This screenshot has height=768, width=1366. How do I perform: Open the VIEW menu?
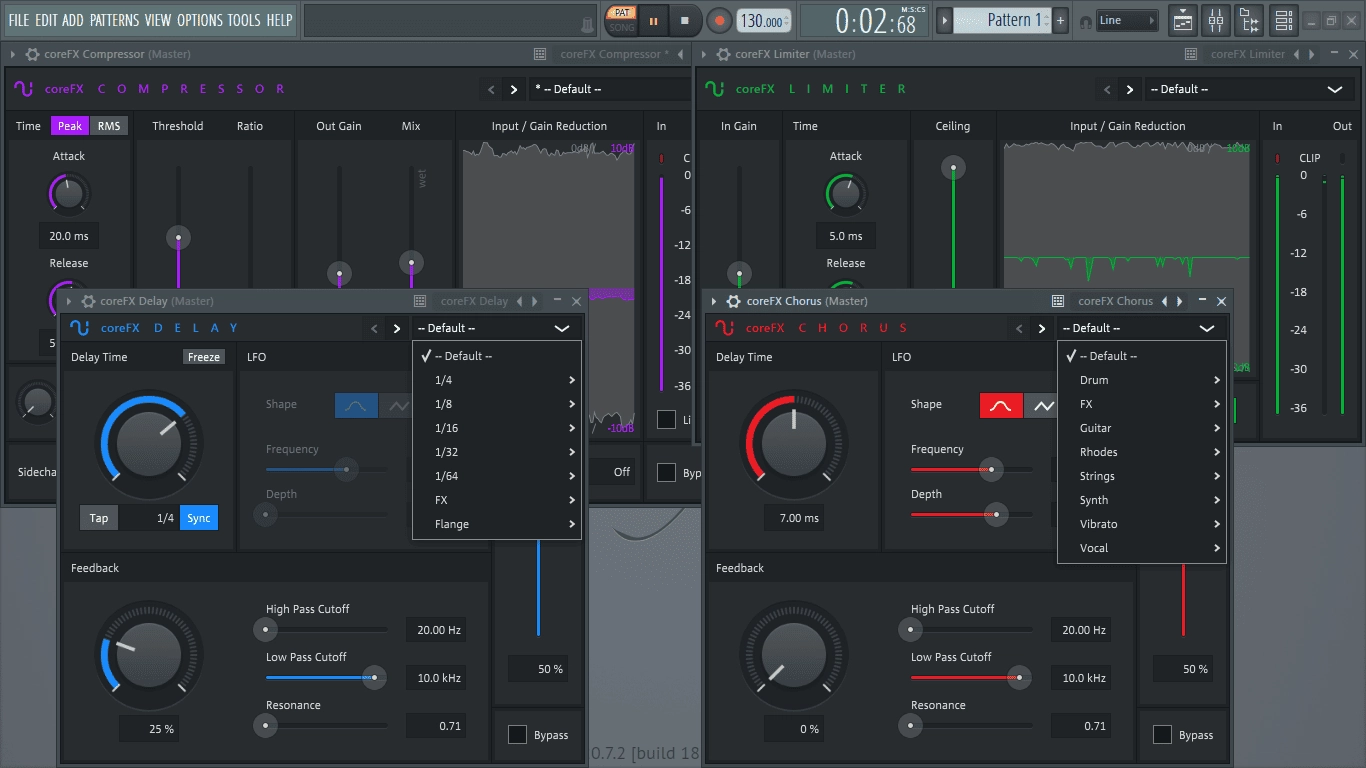pos(158,20)
